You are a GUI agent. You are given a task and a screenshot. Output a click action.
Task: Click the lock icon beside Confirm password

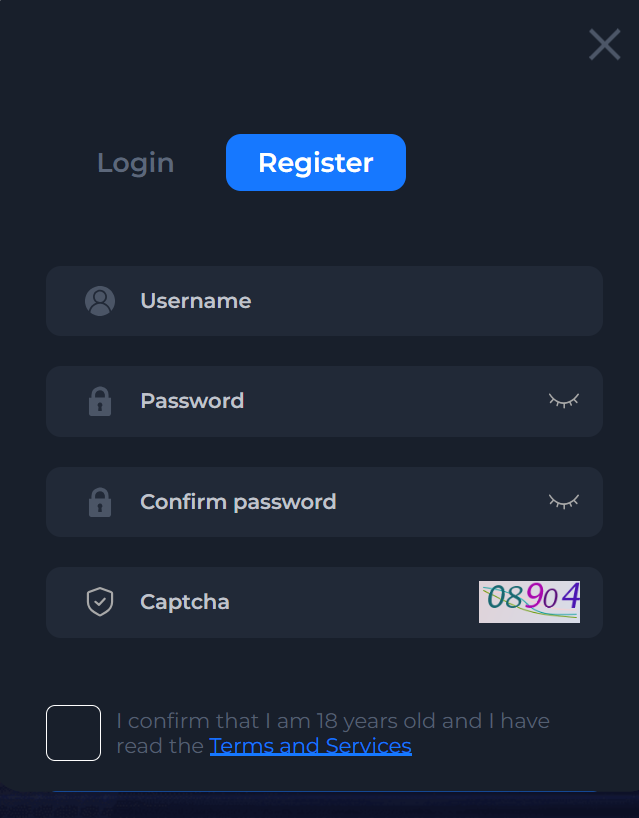(x=100, y=502)
